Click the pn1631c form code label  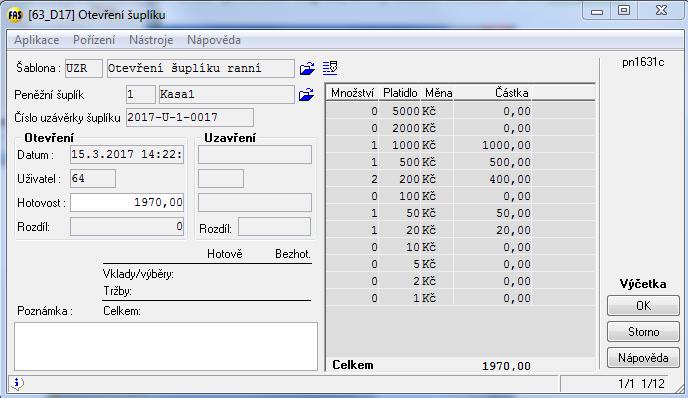(x=643, y=62)
